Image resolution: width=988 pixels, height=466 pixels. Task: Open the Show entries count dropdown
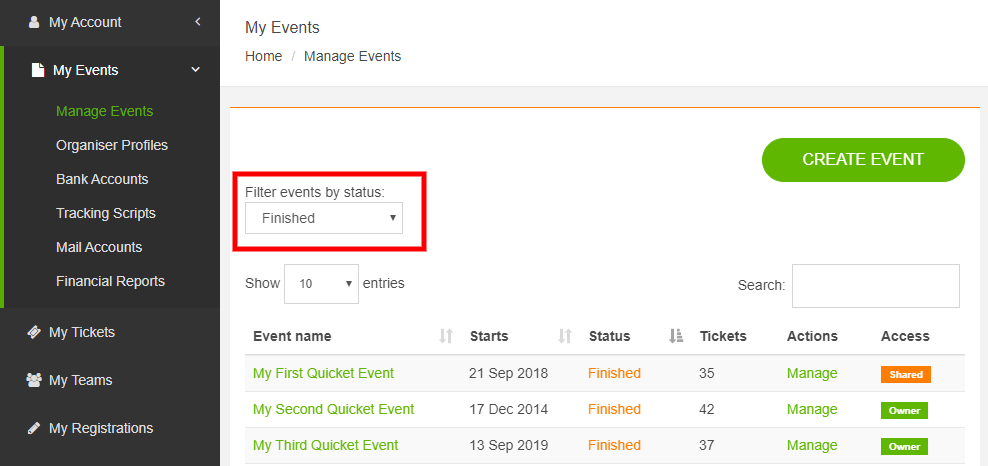(x=322, y=284)
